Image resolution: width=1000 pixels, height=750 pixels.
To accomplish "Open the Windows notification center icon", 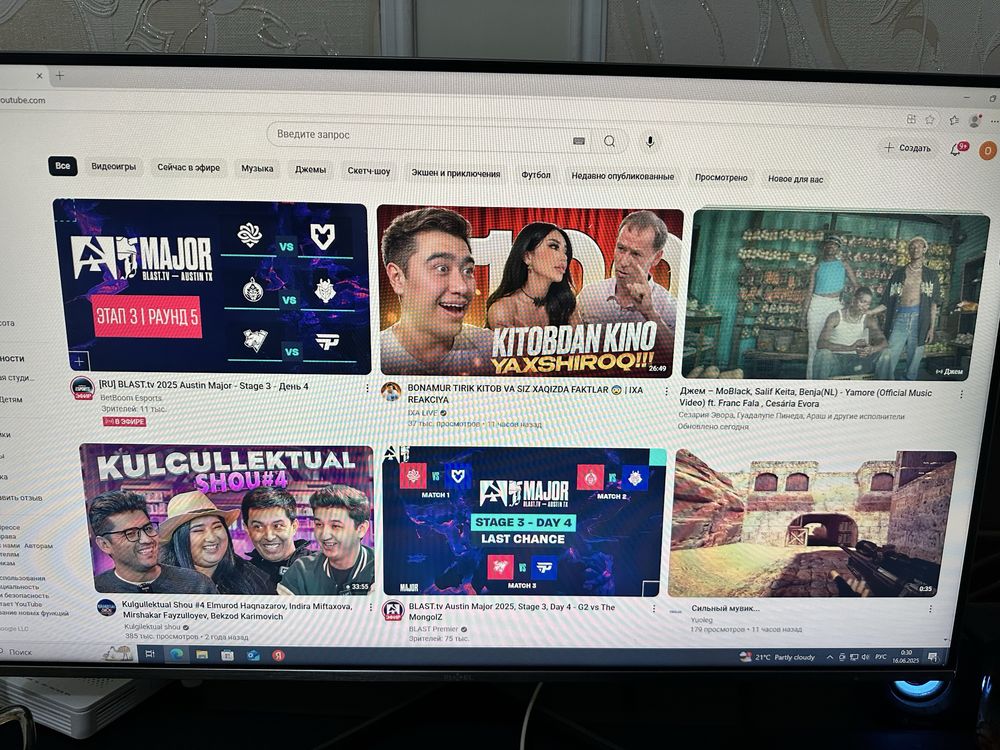I will click(932, 657).
